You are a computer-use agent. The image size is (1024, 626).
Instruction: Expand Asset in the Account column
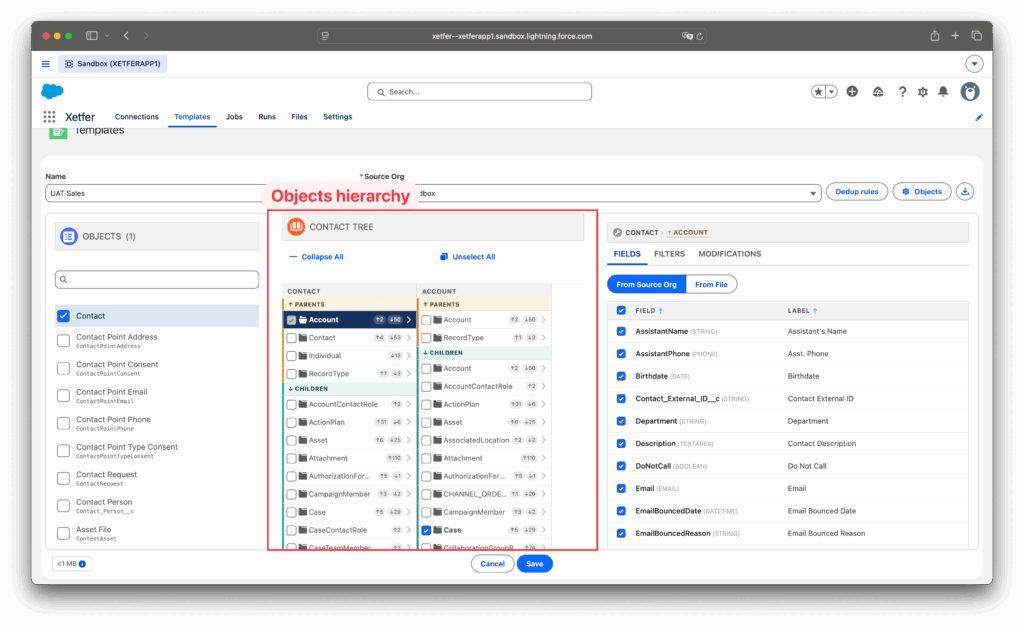pos(543,422)
